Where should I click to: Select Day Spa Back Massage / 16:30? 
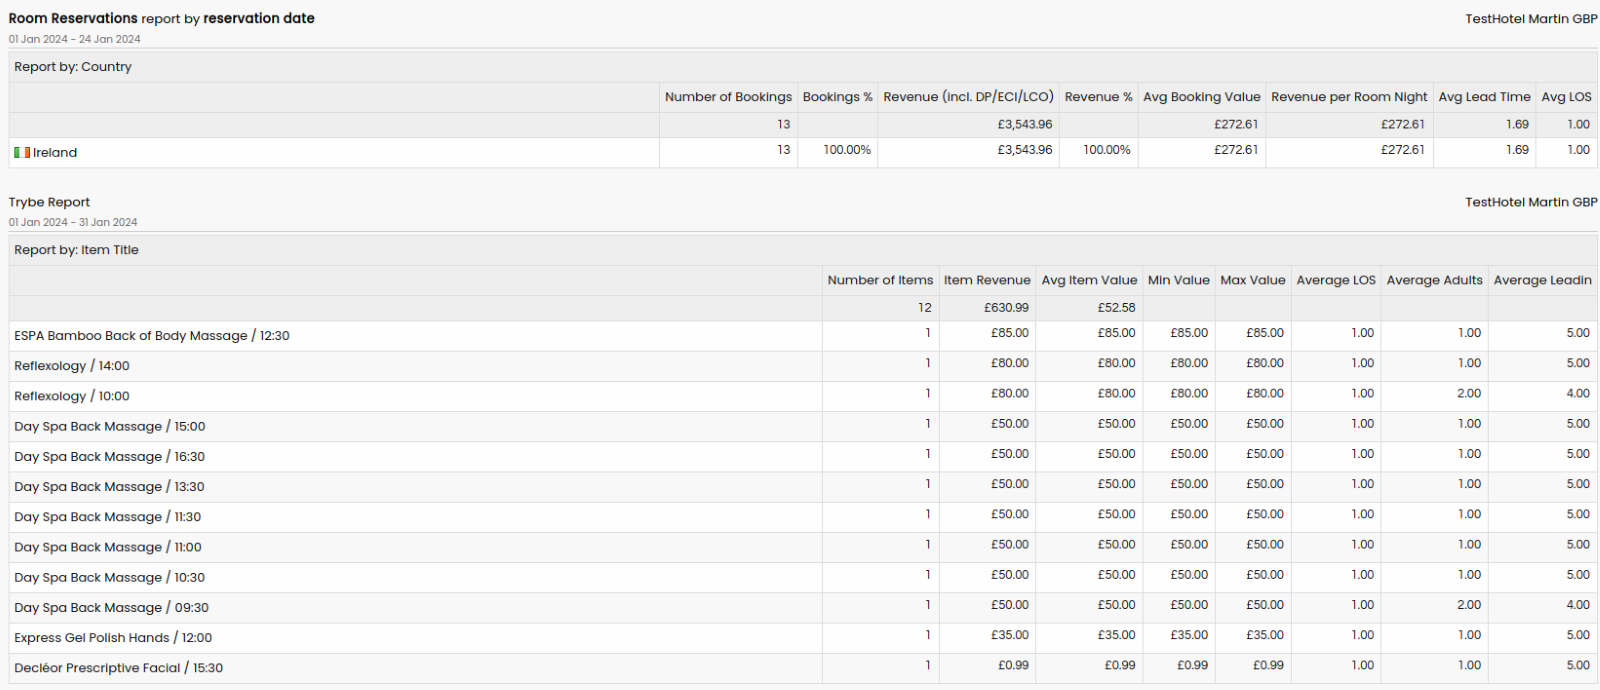(x=110, y=457)
